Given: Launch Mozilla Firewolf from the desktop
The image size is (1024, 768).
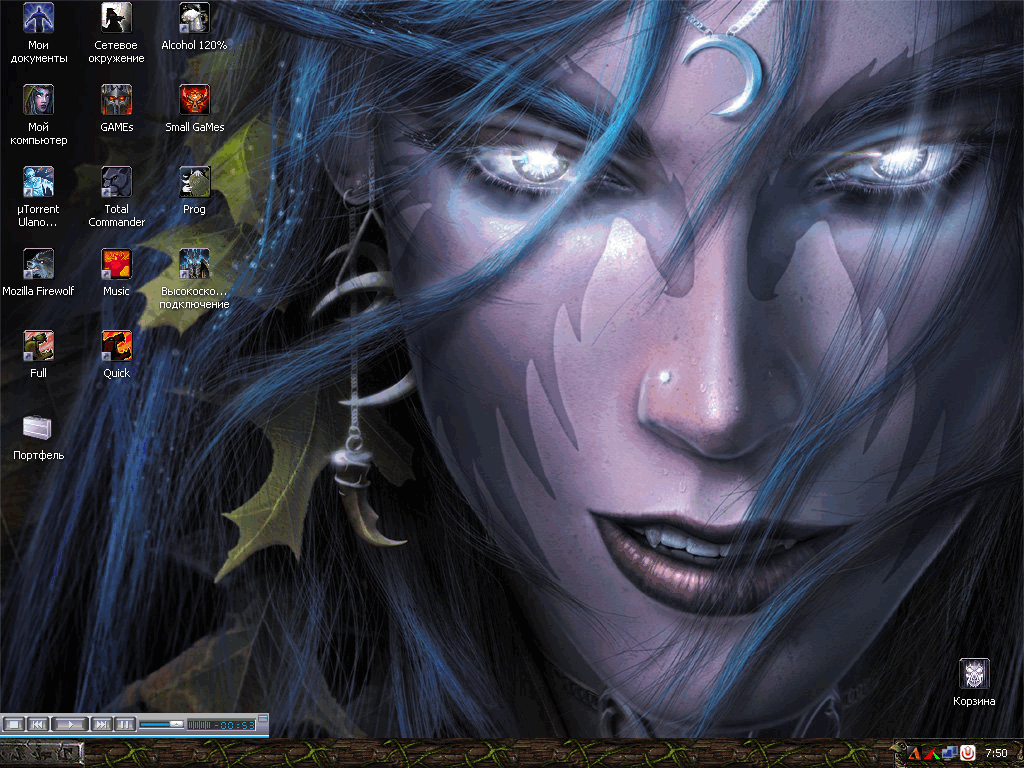Looking at the screenshot, I should click(x=38, y=264).
